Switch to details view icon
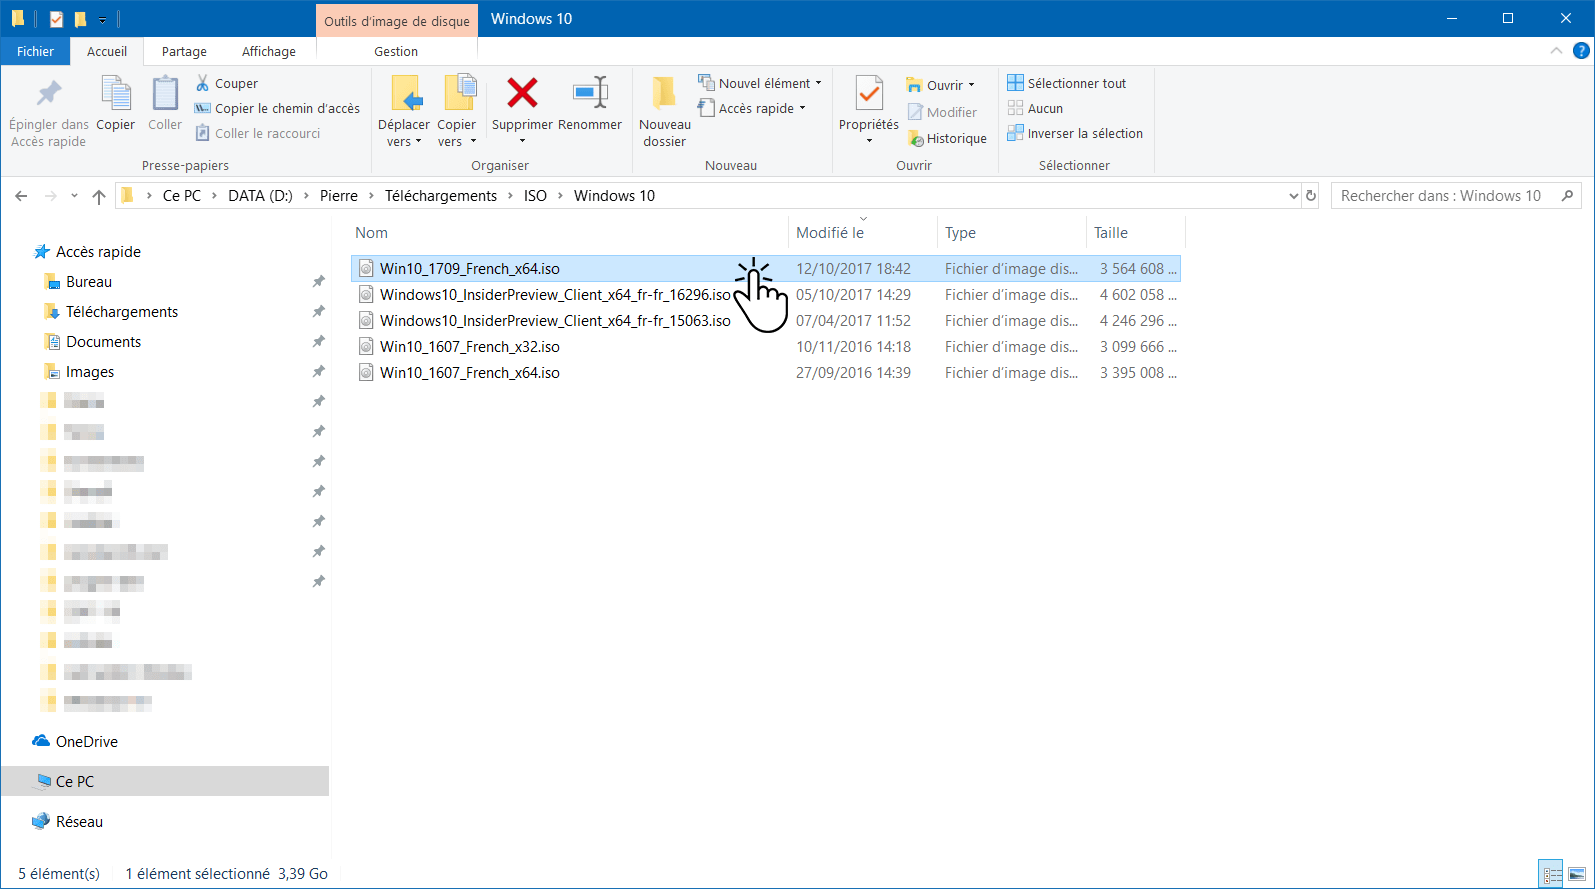This screenshot has width=1595, height=889. [x=1551, y=875]
